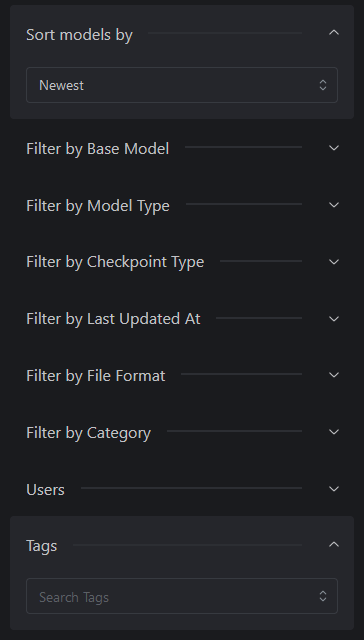Expand Filter by Checkpoint Type chevron
The height and width of the screenshot is (640, 364).
334,262
